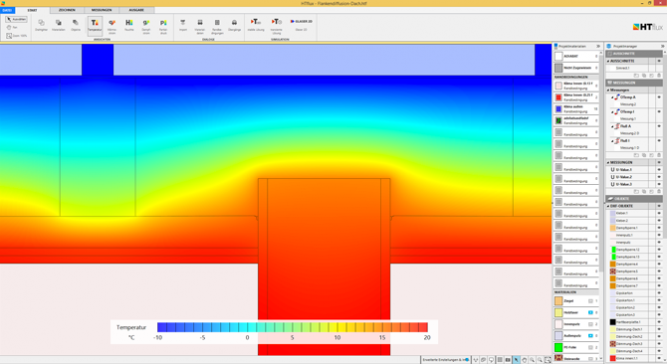Image resolution: width=667 pixels, height=364 pixels.
Task: Toggle visibility of Fluß A
Action: (x=659, y=126)
